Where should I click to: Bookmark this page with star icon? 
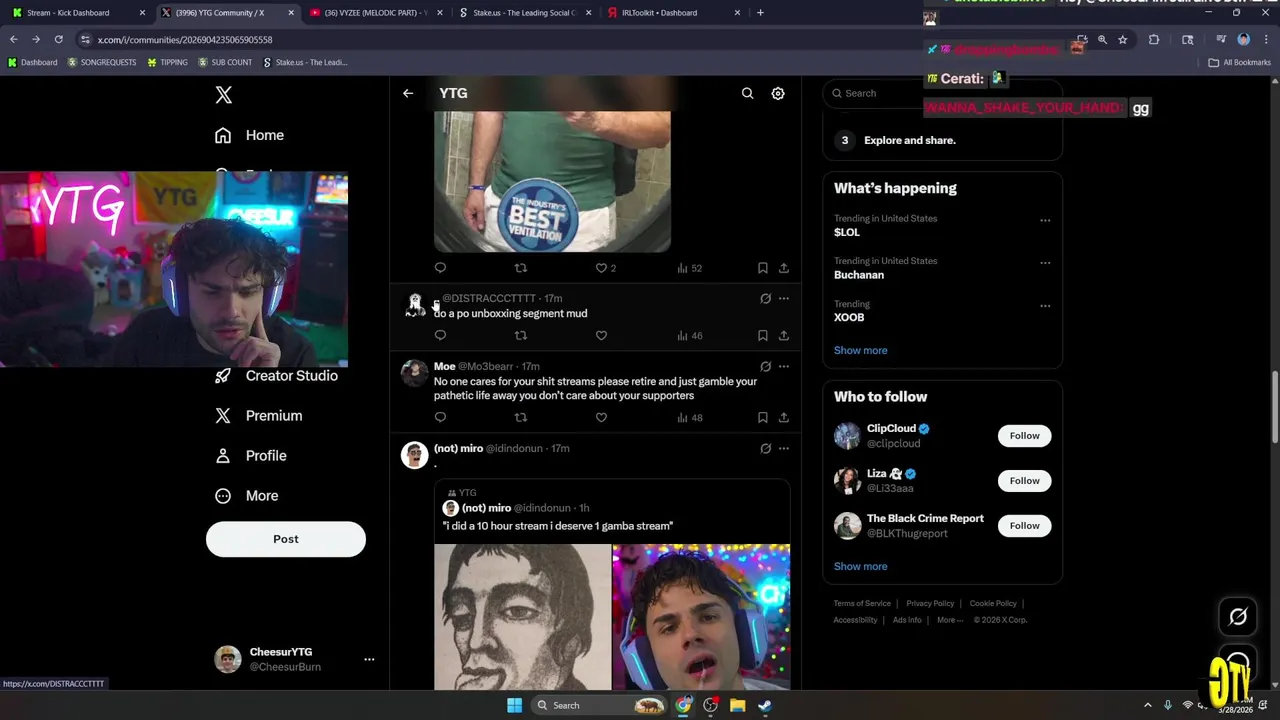pyautogui.click(x=1123, y=39)
